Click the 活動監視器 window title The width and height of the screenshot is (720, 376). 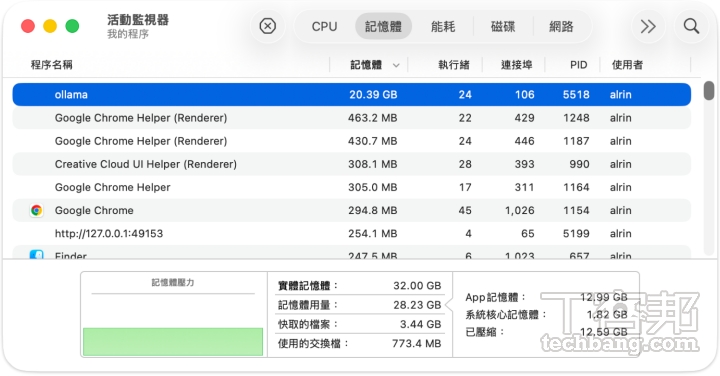[138, 20]
